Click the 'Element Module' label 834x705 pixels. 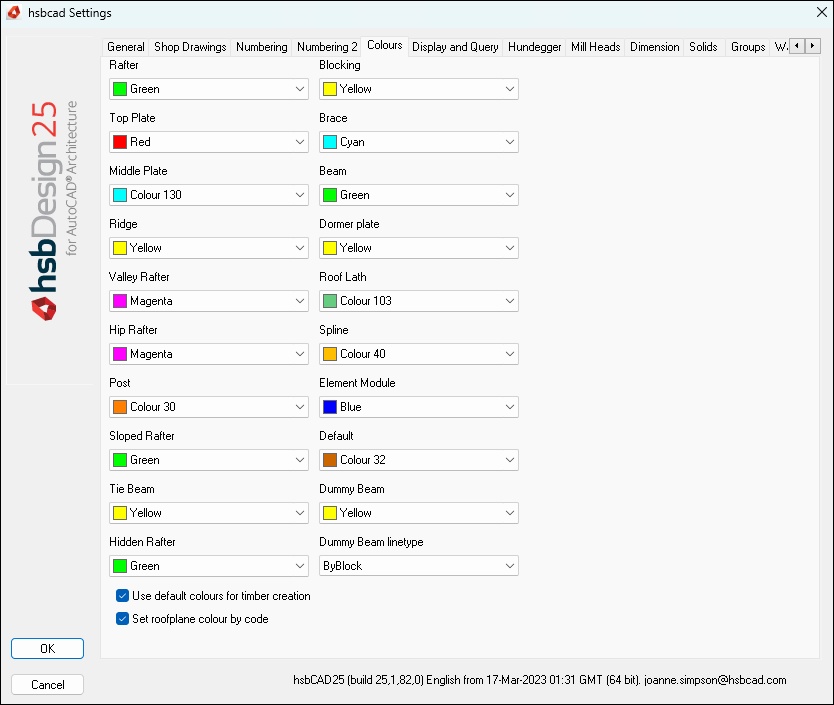[357, 383]
